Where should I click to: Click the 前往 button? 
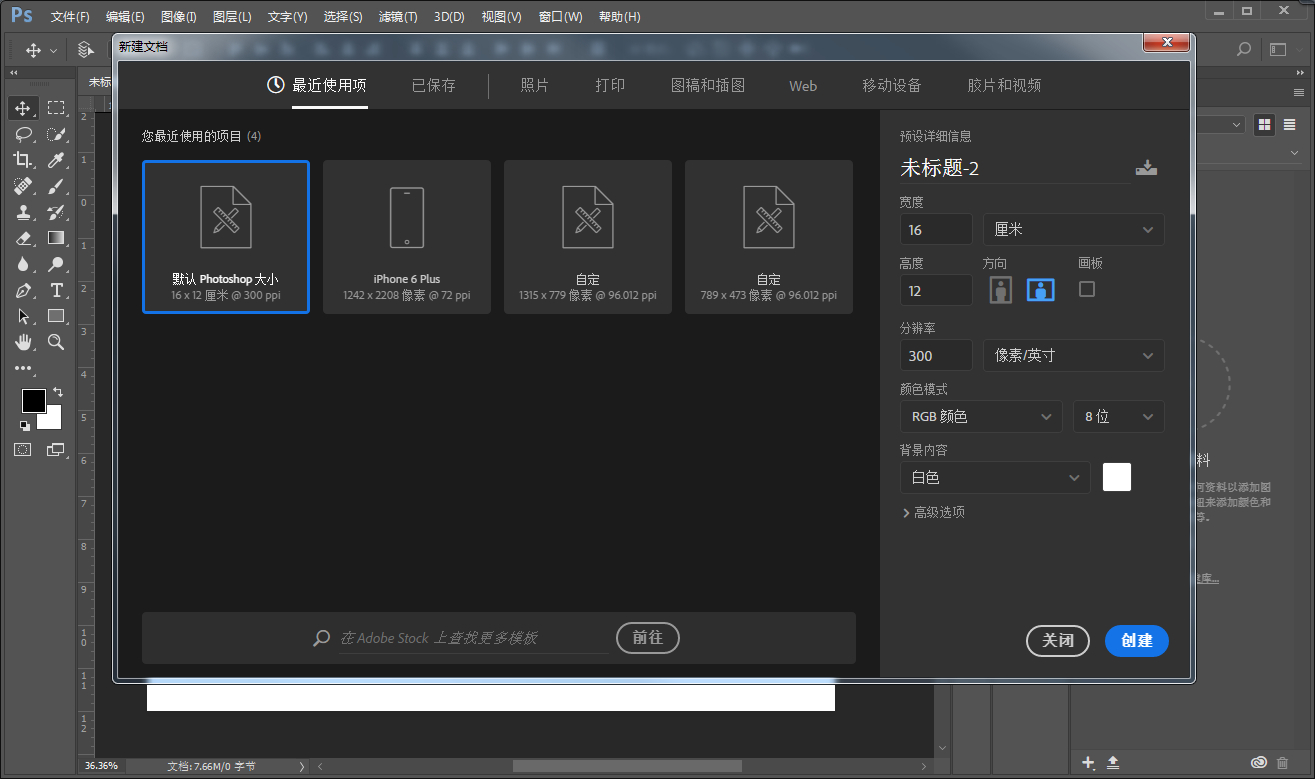(648, 638)
